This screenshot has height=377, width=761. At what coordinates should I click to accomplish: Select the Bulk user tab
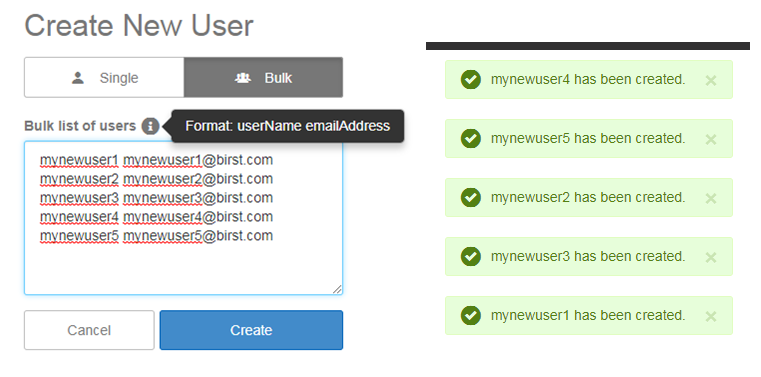click(264, 78)
